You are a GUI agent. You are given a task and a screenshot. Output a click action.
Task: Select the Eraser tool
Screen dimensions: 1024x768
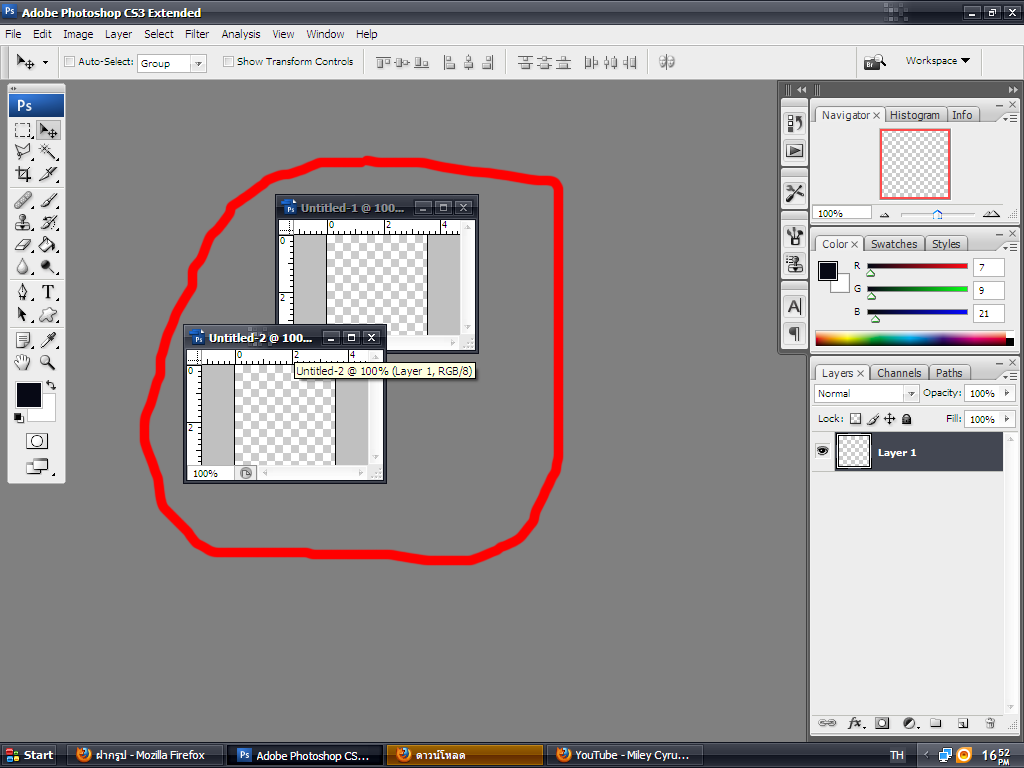[x=23, y=245]
